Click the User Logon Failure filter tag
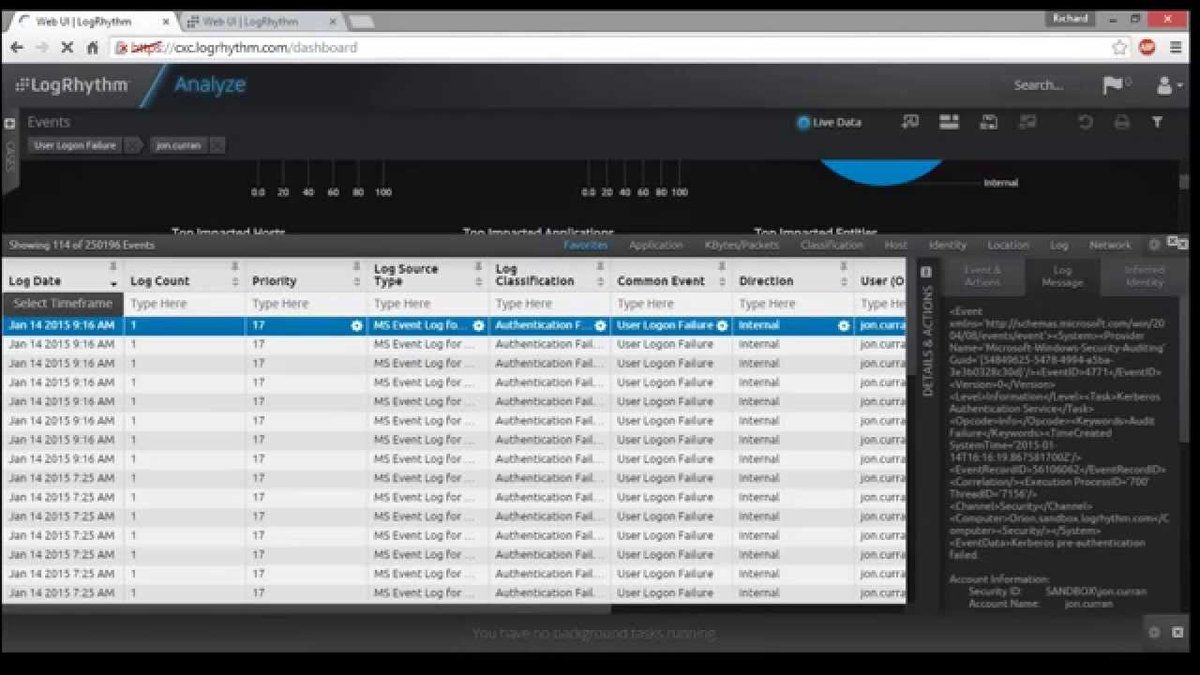 [x=75, y=146]
